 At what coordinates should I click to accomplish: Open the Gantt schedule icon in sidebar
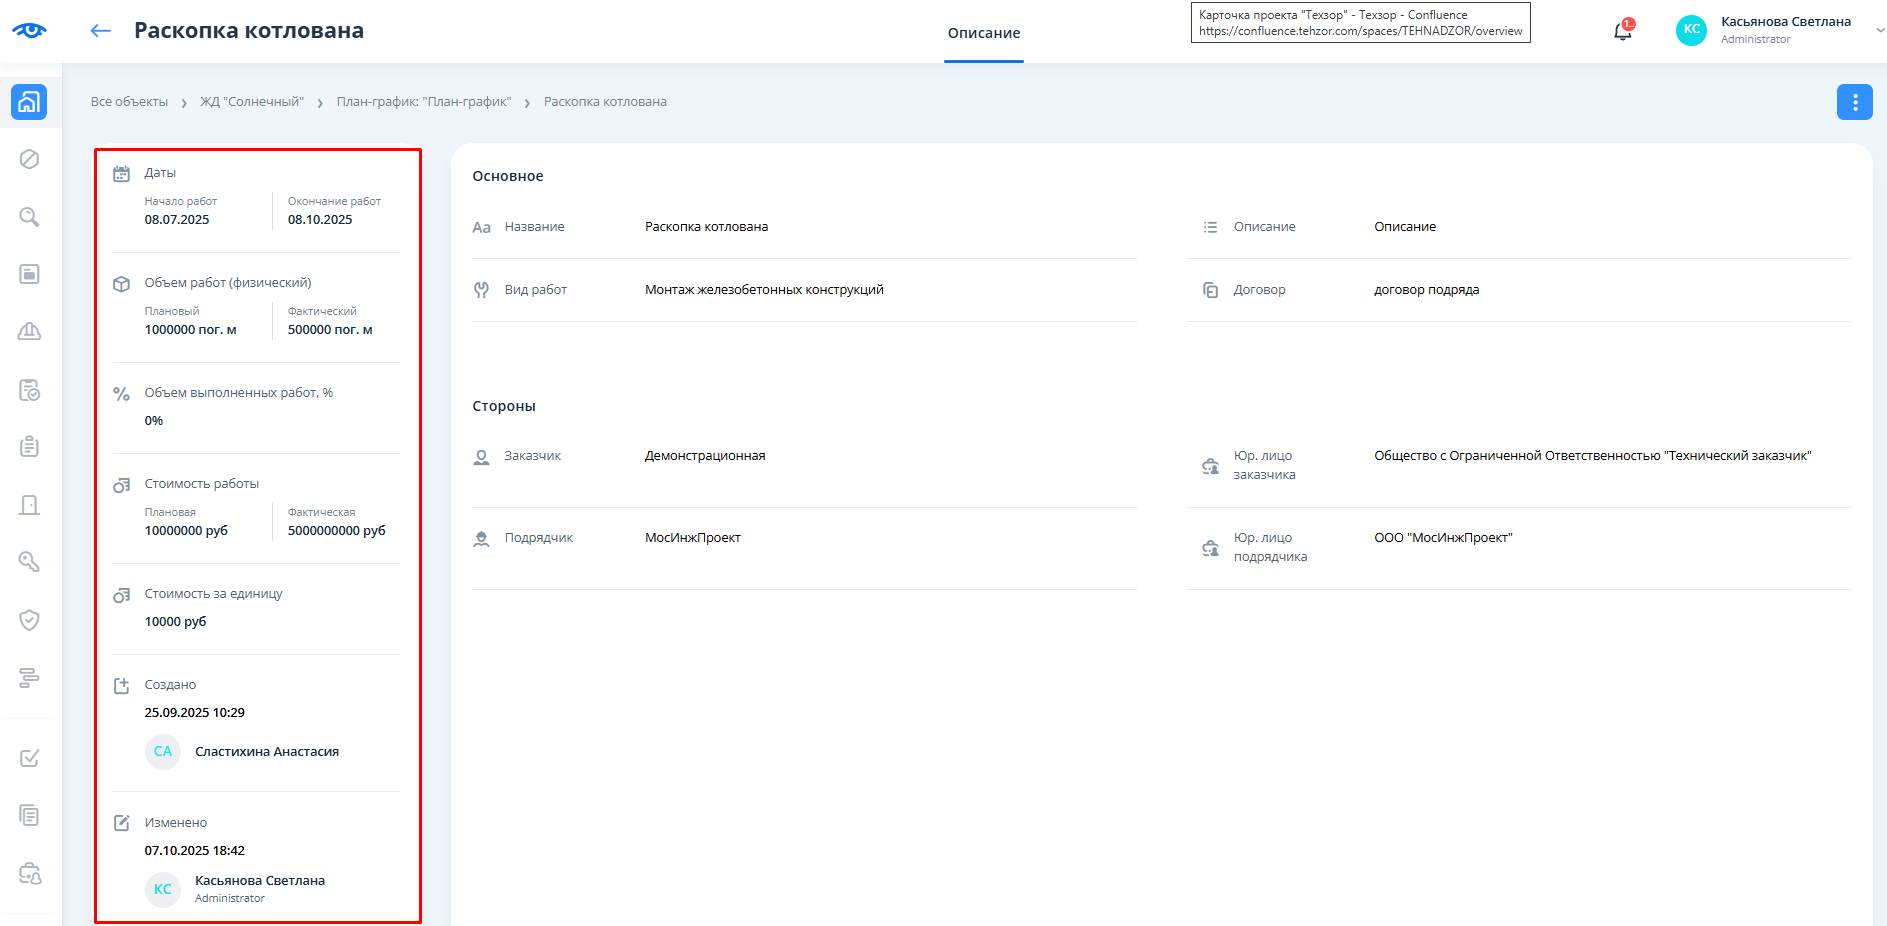pos(30,678)
